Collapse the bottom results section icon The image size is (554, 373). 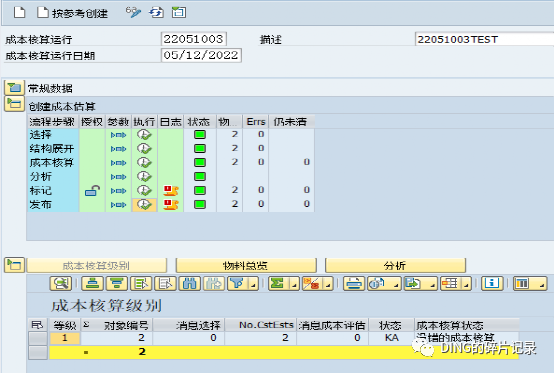(14, 265)
